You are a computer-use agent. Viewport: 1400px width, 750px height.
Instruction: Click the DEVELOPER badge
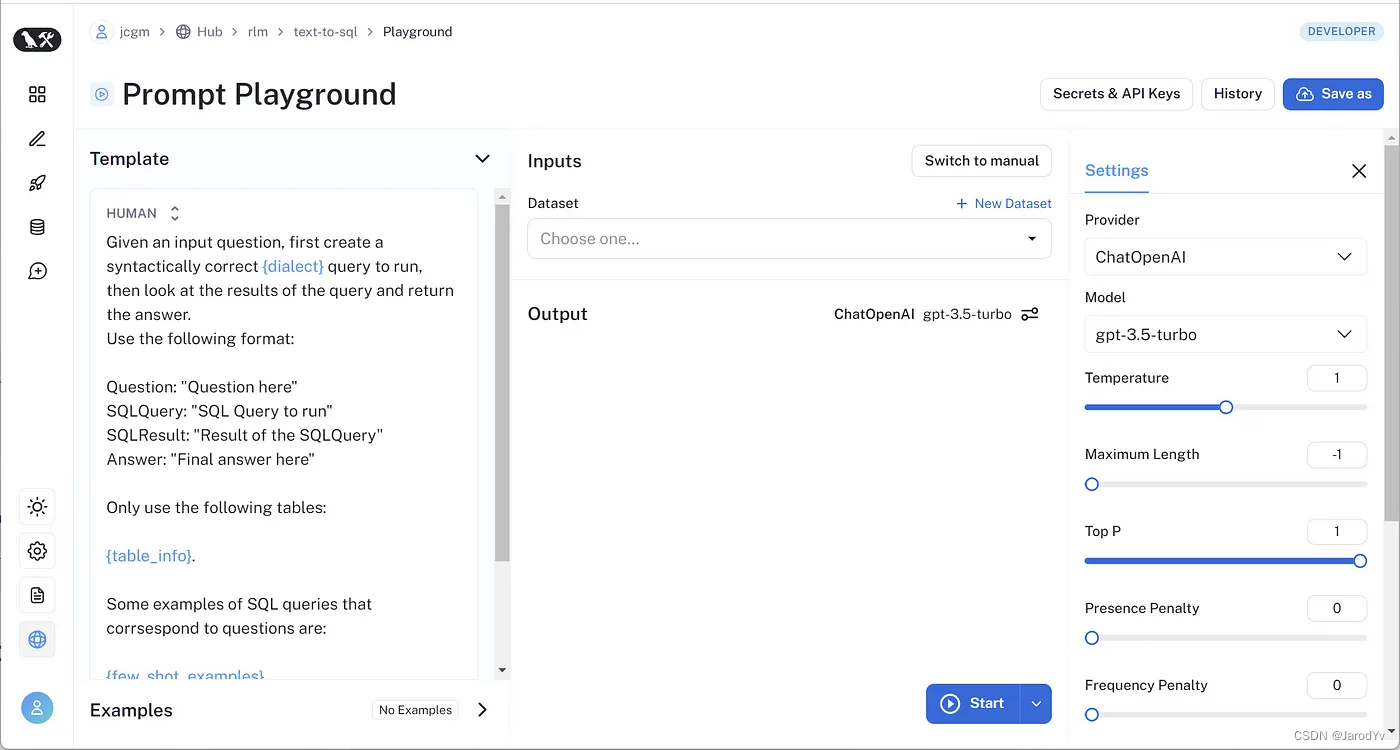pyautogui.click(x=1341, y=32)
